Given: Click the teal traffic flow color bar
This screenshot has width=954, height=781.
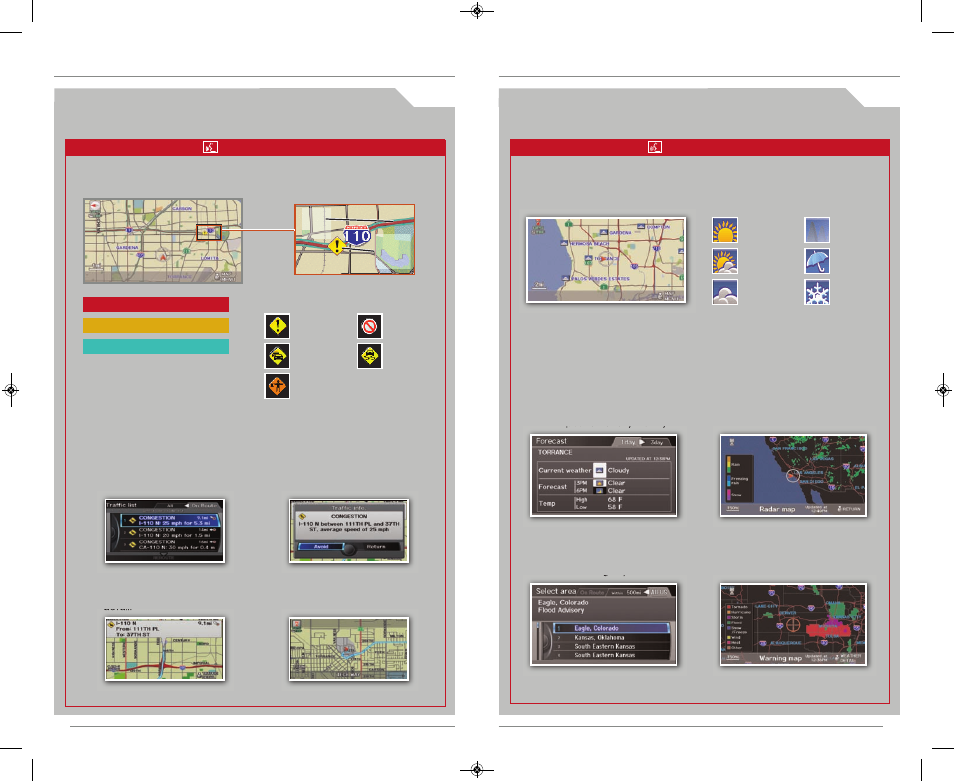Looking at the screenshot, I should click(156, 346).
